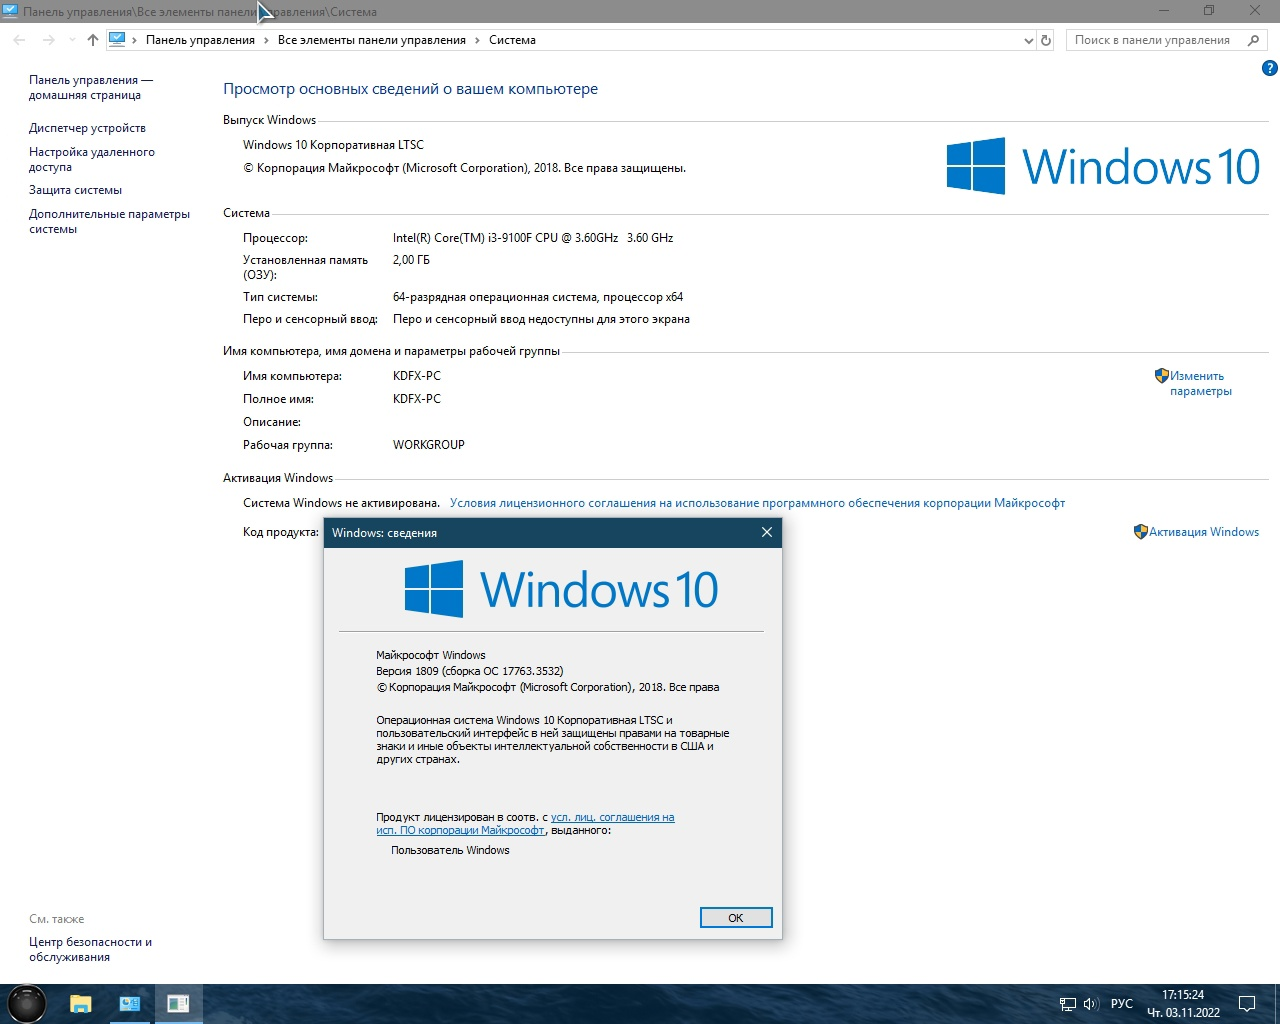This screenshot has height=1024, width=1280.
Task: Expand the address bar history dropdown
Action: [x=1028, y=41]
